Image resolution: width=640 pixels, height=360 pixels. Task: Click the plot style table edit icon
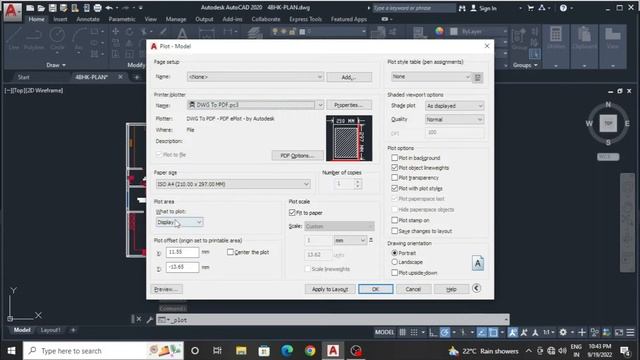[x=478, y=77]
